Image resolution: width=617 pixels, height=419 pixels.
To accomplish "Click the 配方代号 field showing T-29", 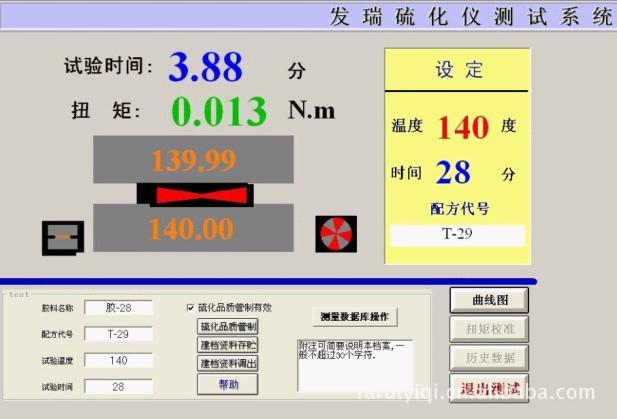I will coord(118,334).
